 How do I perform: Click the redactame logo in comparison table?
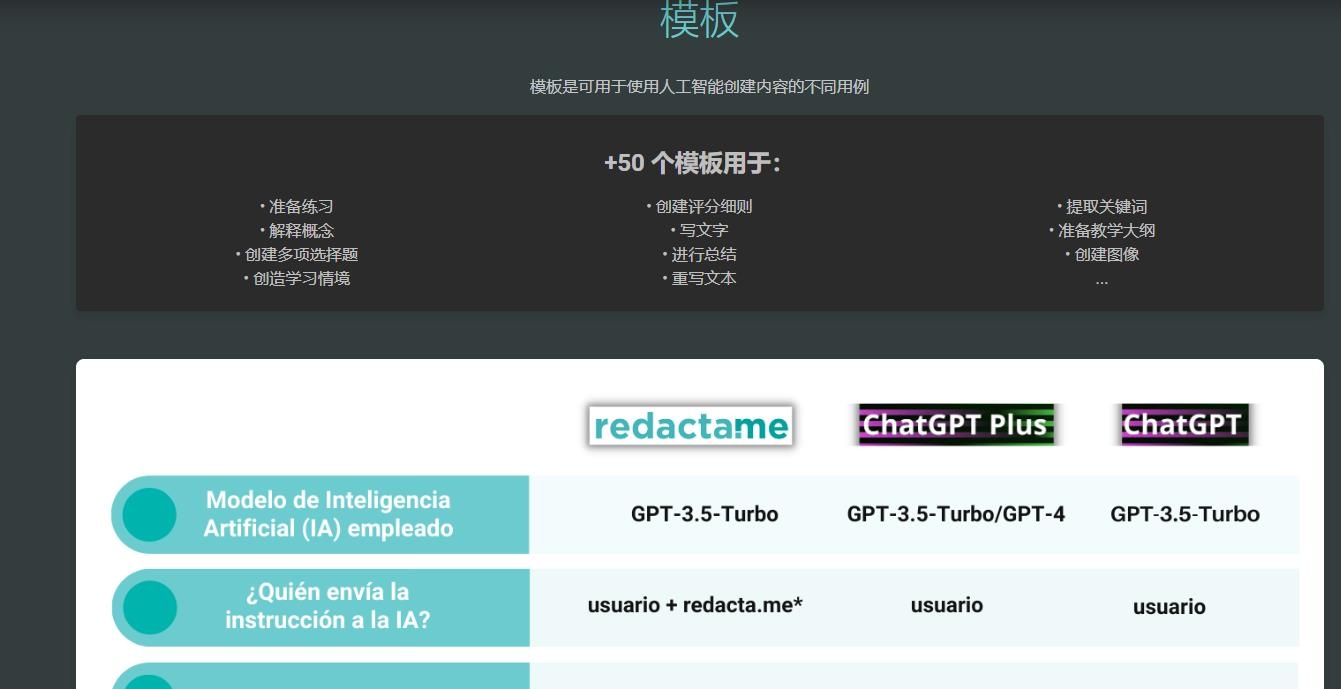[x=690, y=426]
